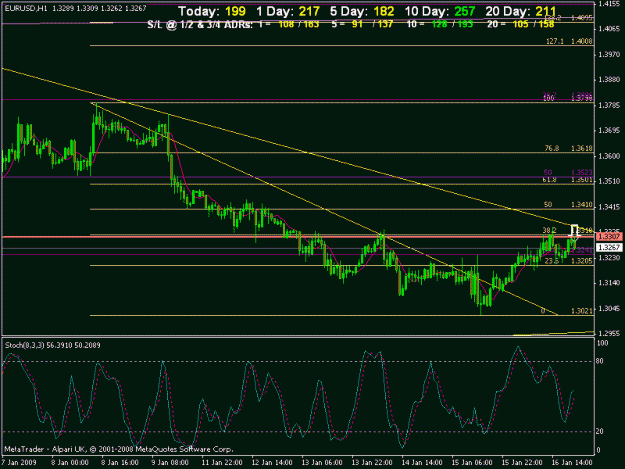Click the '15 Jan 06:00' time axis label
Image resolution: width=625 pixels, height=469 pixels.
472,463
